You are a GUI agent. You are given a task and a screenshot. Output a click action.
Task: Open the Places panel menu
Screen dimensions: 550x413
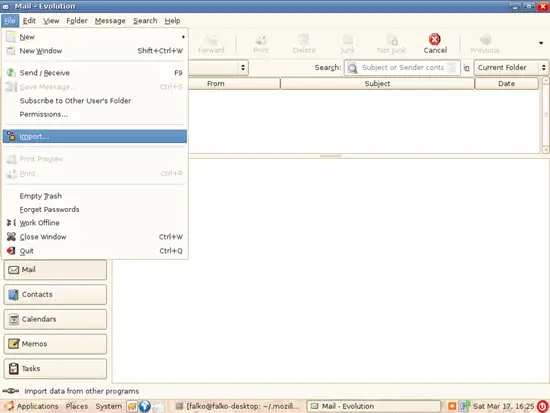[77, 406]
